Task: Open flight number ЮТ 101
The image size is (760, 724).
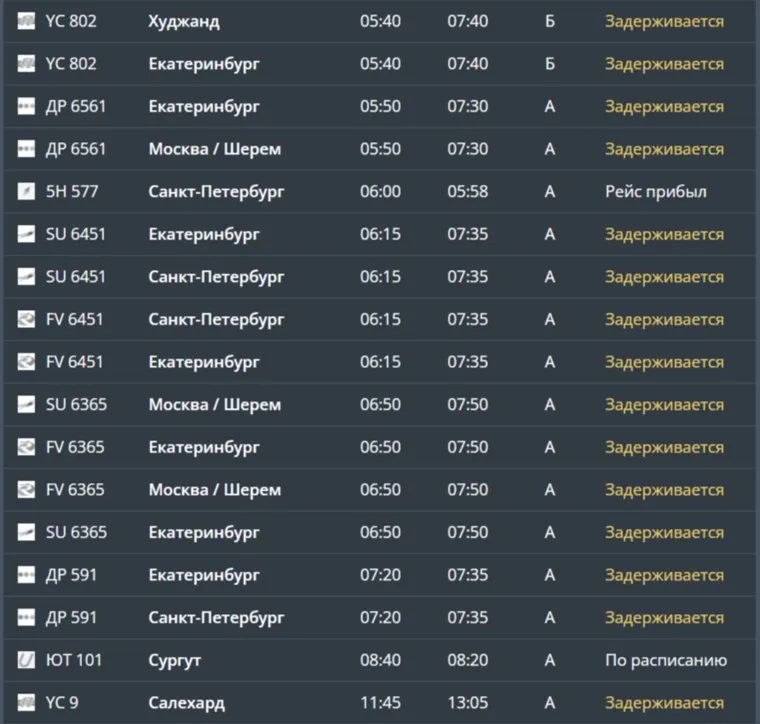Action: tap(74, 660)
